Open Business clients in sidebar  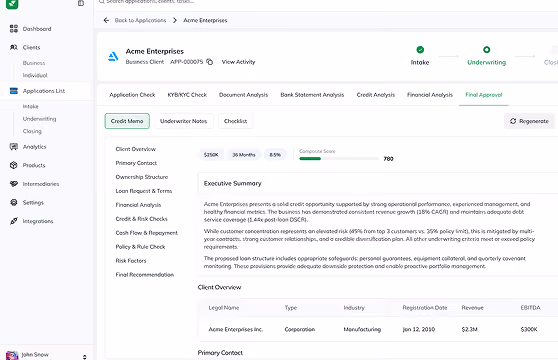(34, 63)
